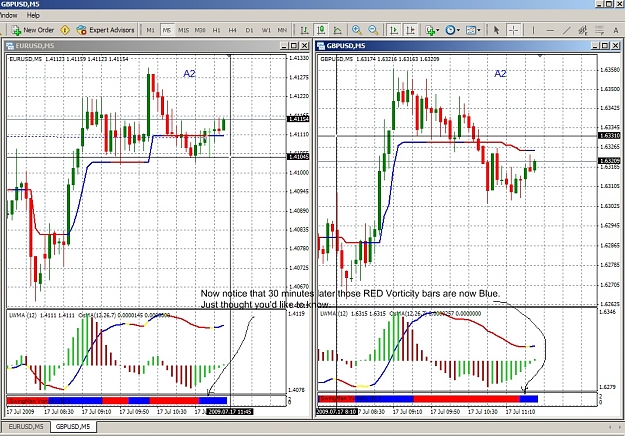This screenshot has width=625, height=436.
Task: Toggle chart shift from right border
Action: pyautogui.click(x=410, y=30)
